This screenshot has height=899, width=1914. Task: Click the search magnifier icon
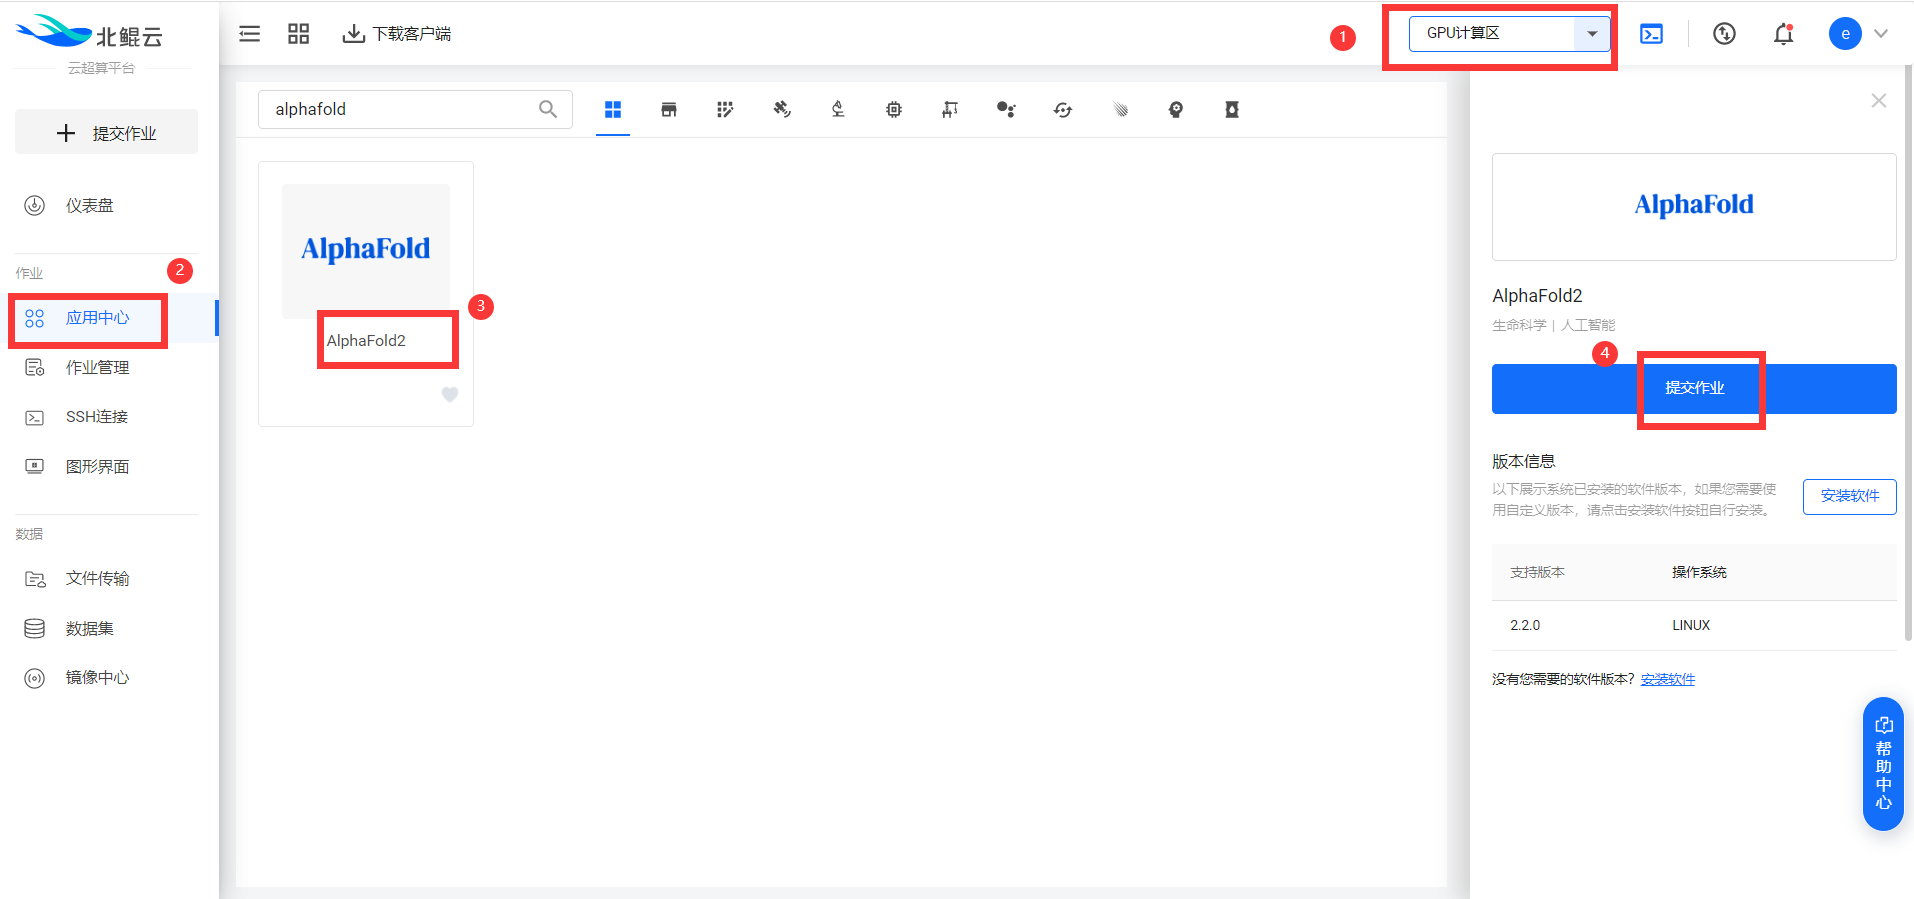(x=548, y=109)
